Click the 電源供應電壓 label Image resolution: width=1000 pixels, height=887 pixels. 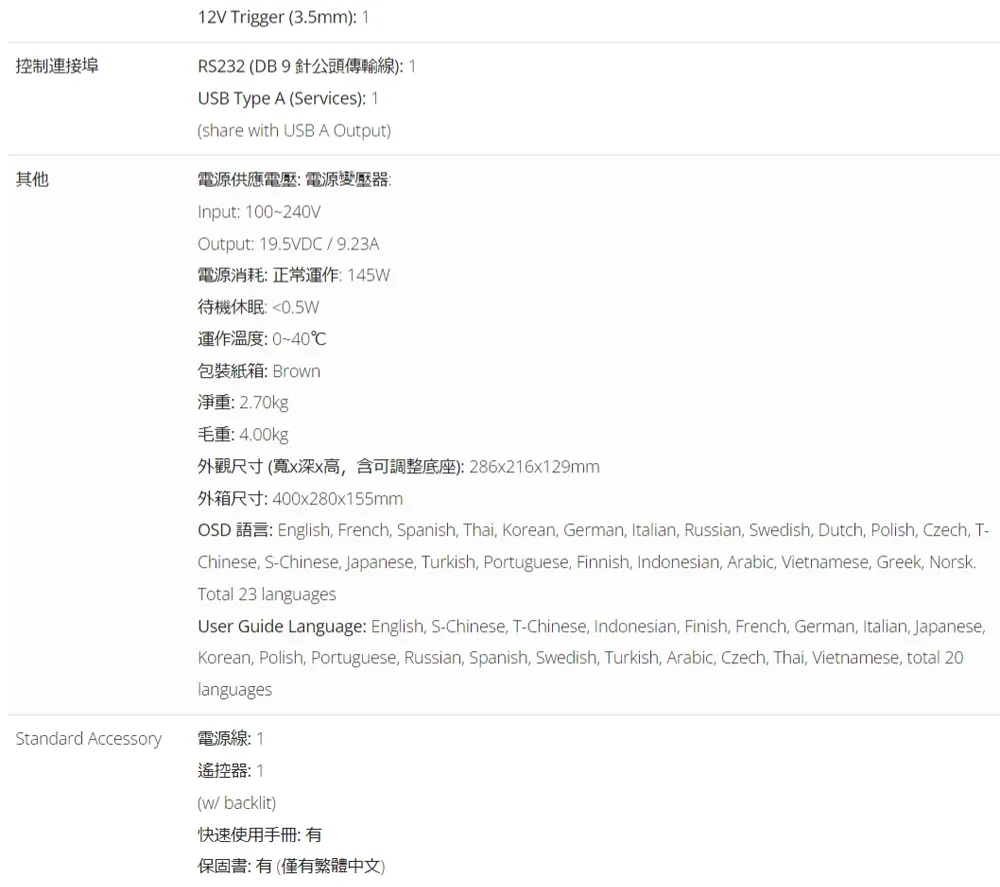coord(248,180)
